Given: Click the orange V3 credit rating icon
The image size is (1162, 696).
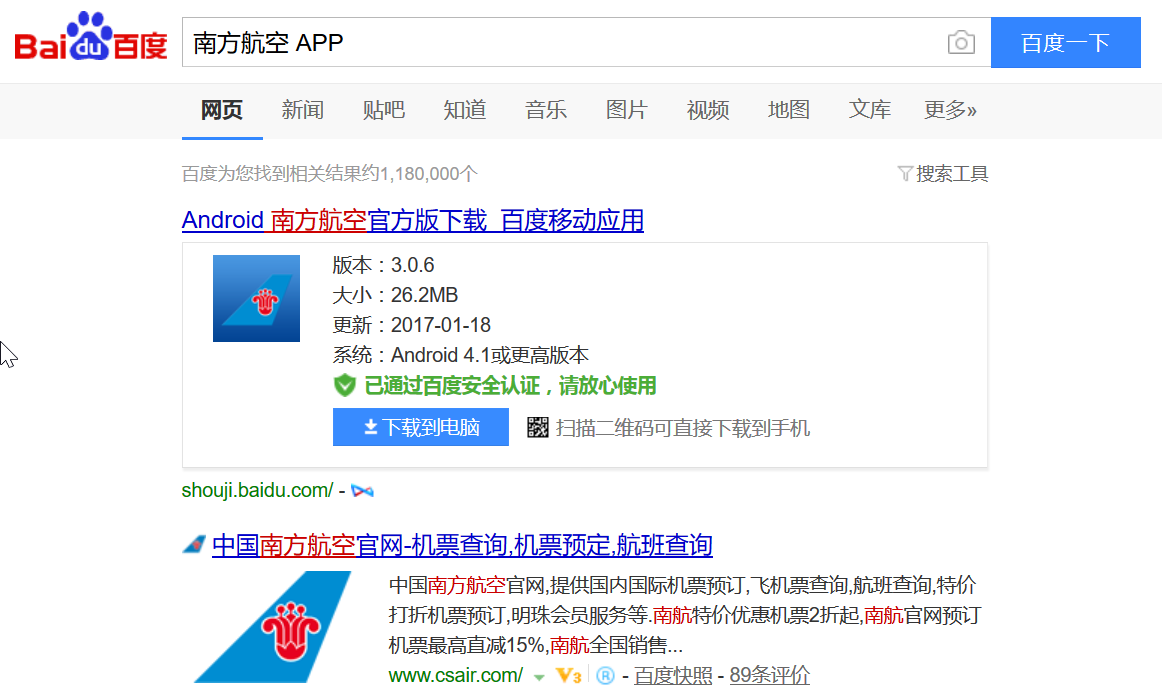Looking at the screenshot, I should (568, 676).
